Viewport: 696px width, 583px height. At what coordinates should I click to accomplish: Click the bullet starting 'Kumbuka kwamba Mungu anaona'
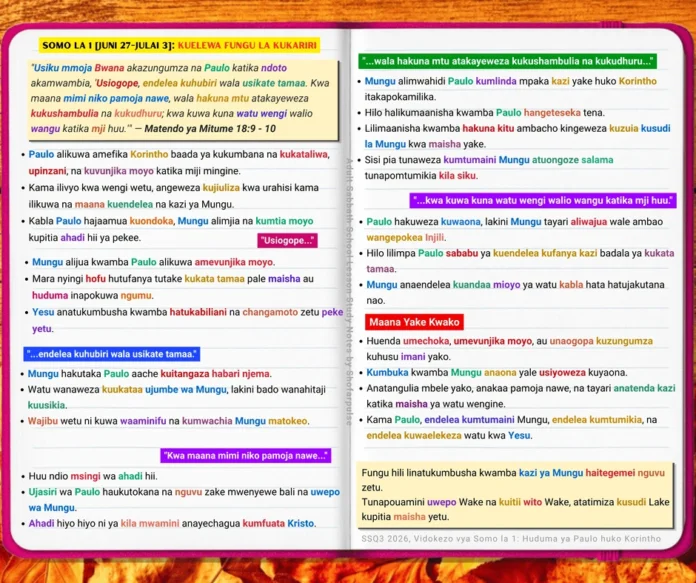pyautogui.click(x=497, y=373)
